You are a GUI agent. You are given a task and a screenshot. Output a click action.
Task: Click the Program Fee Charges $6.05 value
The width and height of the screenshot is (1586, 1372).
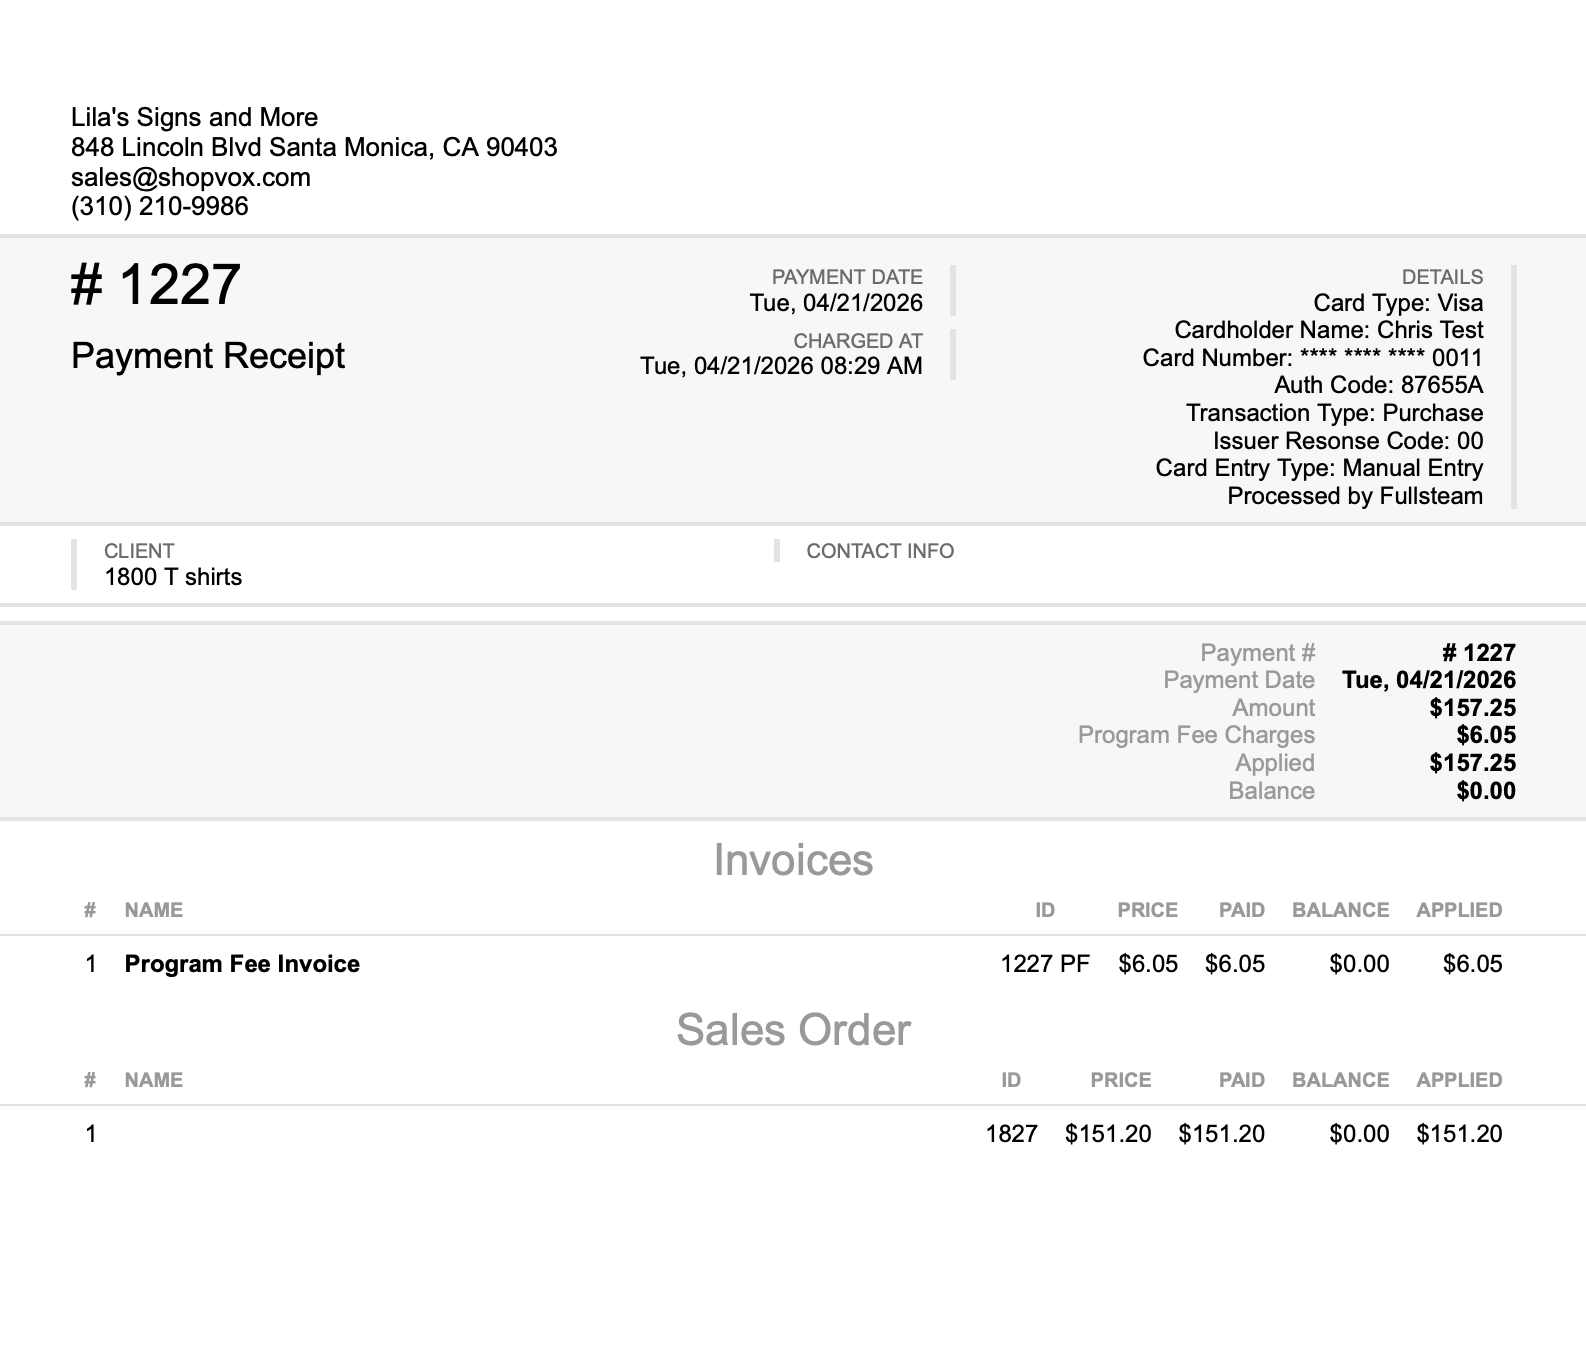tap(1486, 735)
